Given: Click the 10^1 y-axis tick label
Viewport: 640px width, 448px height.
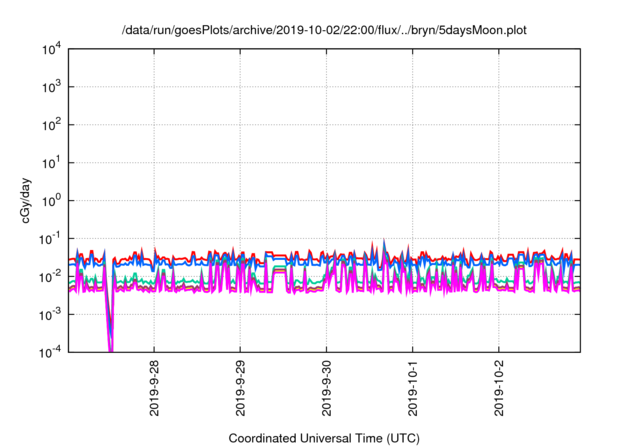Looking at the screenshot, I should click(x=52, y=163).
